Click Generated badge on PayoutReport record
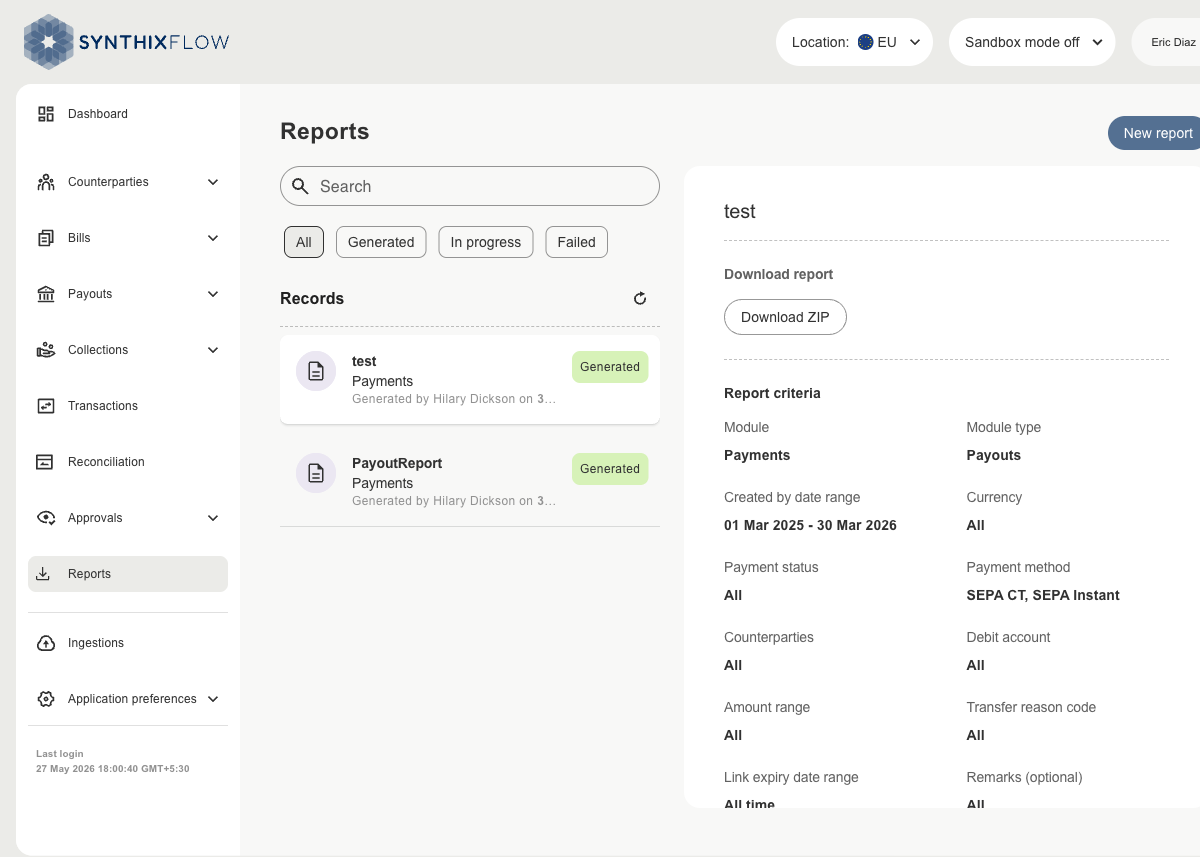The width and height of the screenshot is (1200, 857). [x=610, y=469]
